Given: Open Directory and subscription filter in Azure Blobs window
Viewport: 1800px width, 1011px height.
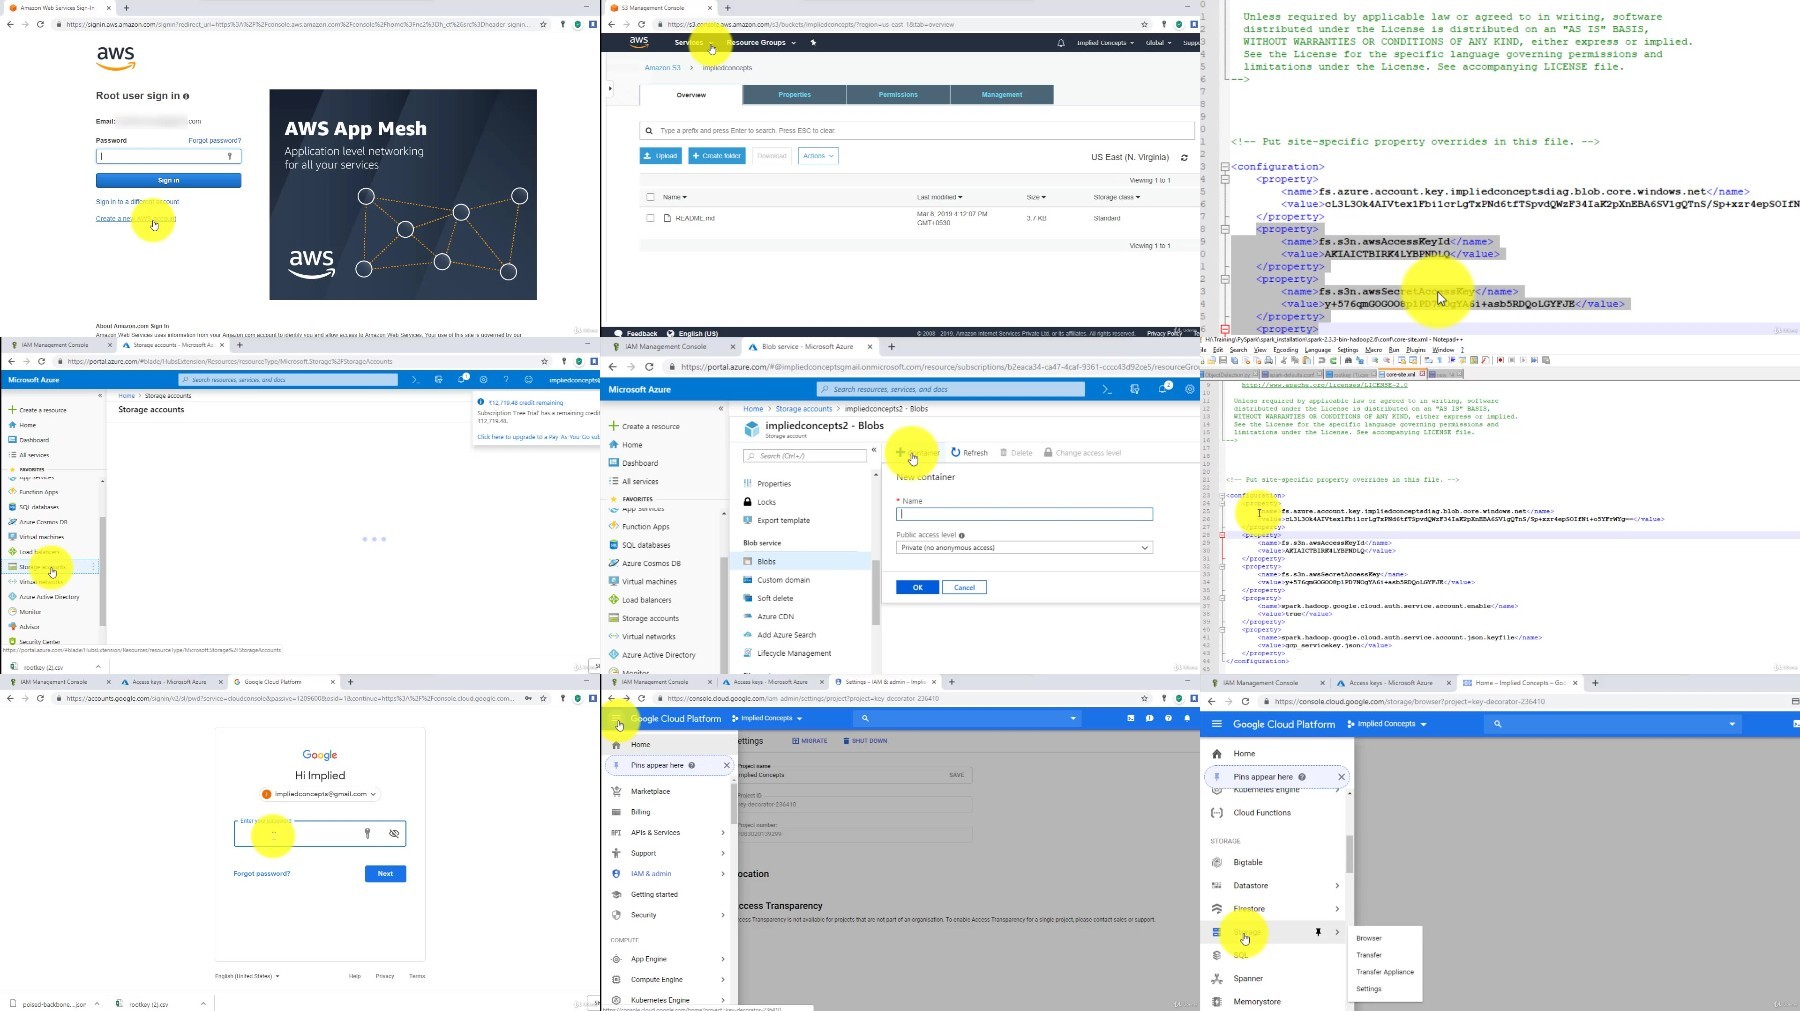Looking at the screenshot, I should coord(1135,389).
